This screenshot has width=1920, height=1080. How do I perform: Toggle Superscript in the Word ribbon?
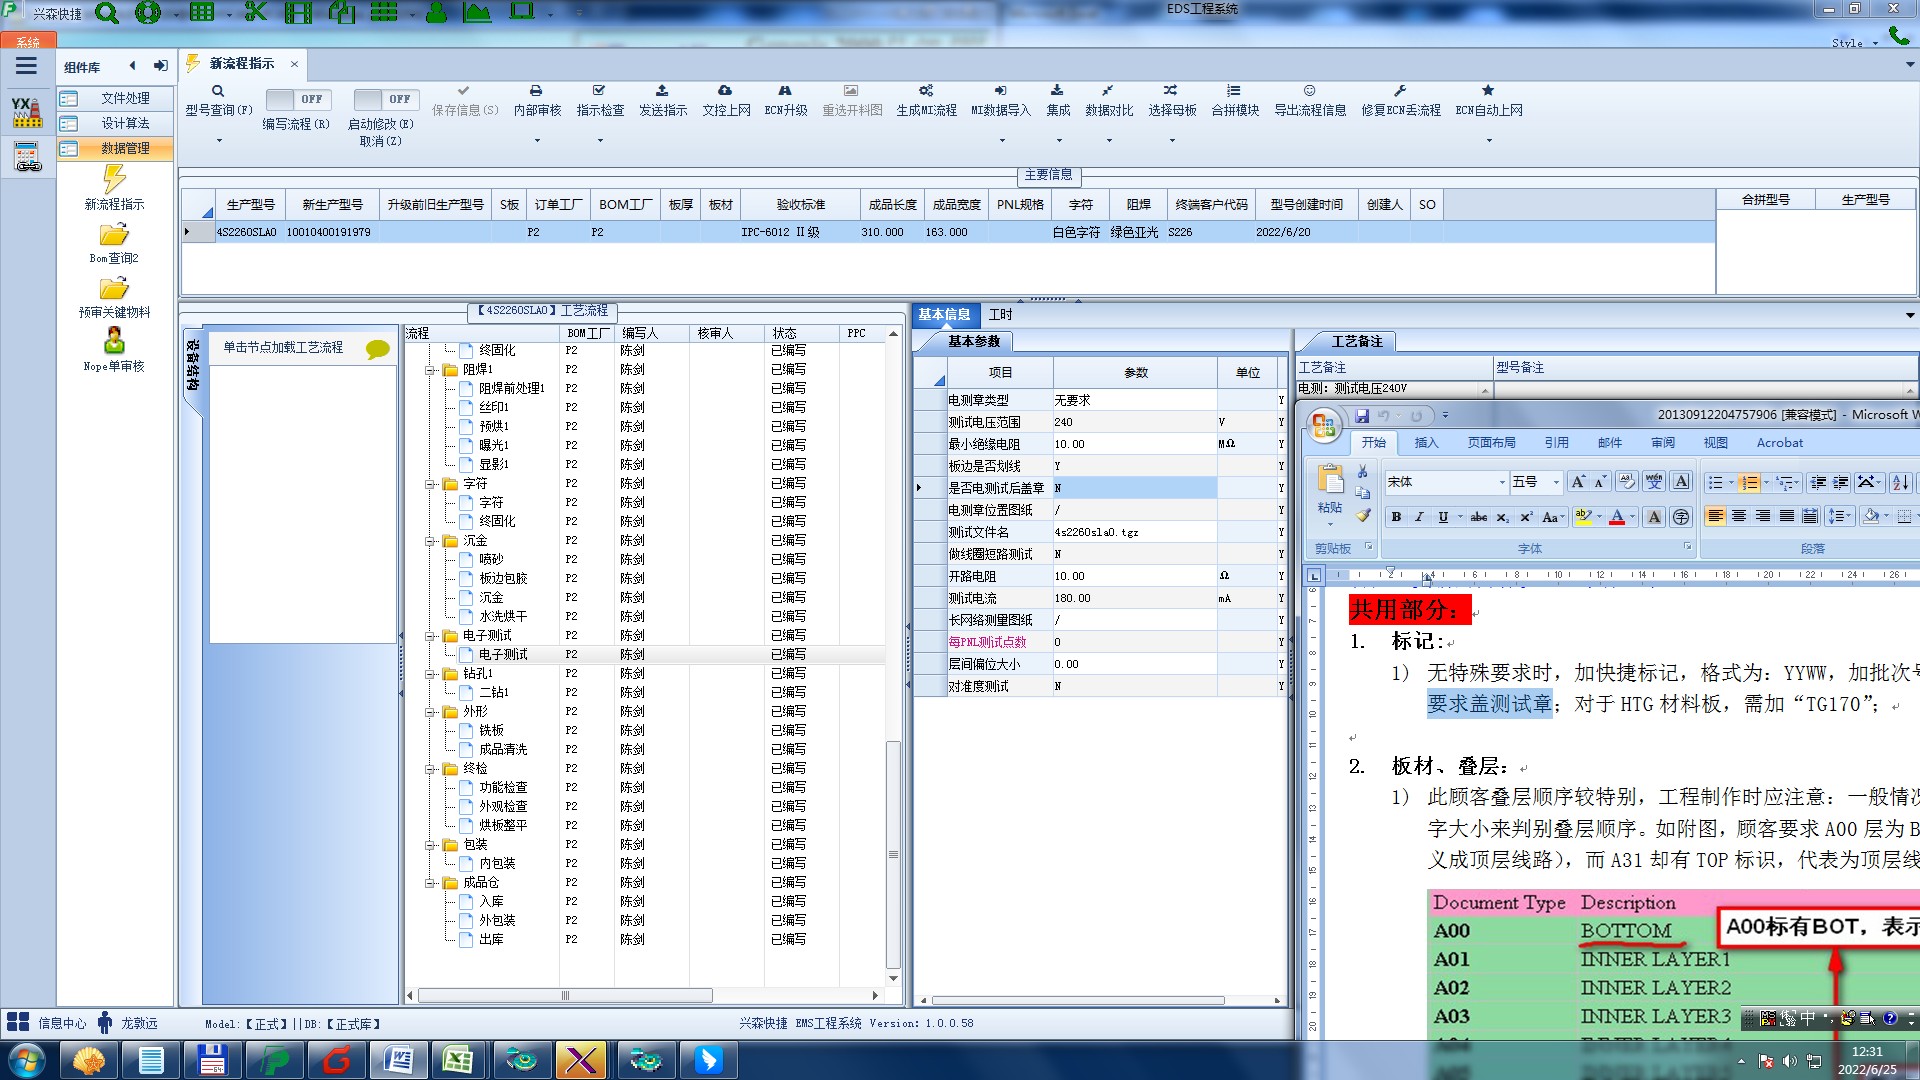[x=1526, y=517]
